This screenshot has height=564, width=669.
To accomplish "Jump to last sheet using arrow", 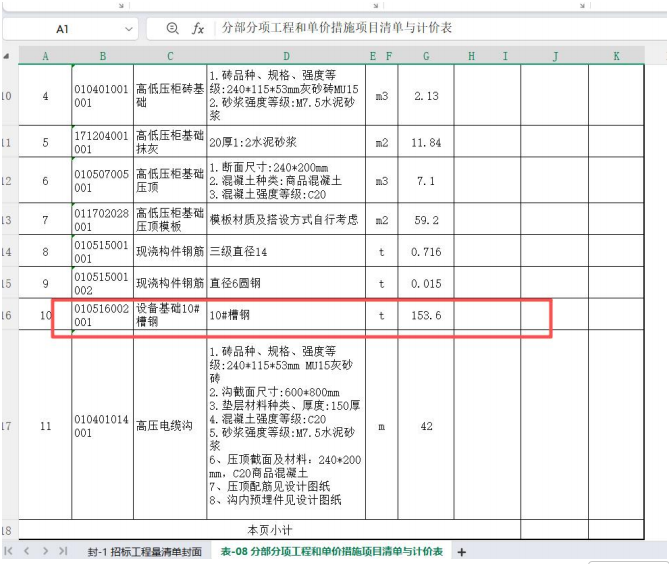I will (x=62, y=552).
